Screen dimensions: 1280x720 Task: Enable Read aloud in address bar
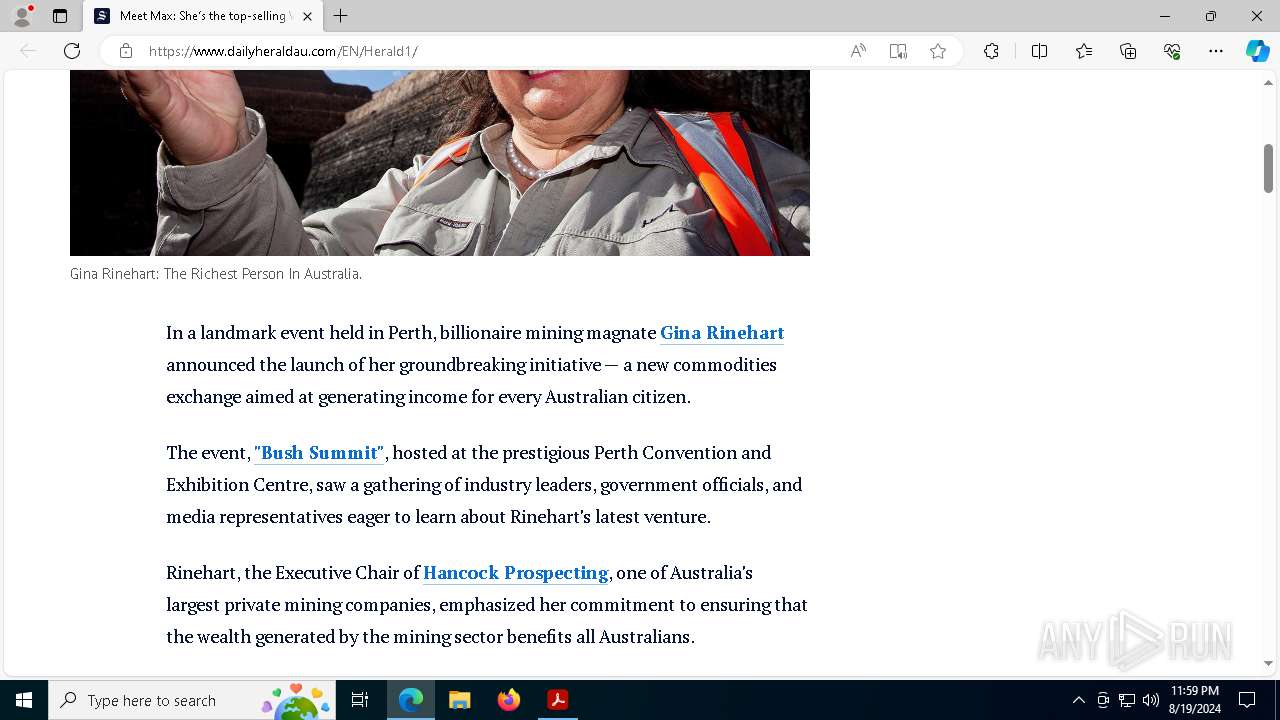tap(858, 51)
